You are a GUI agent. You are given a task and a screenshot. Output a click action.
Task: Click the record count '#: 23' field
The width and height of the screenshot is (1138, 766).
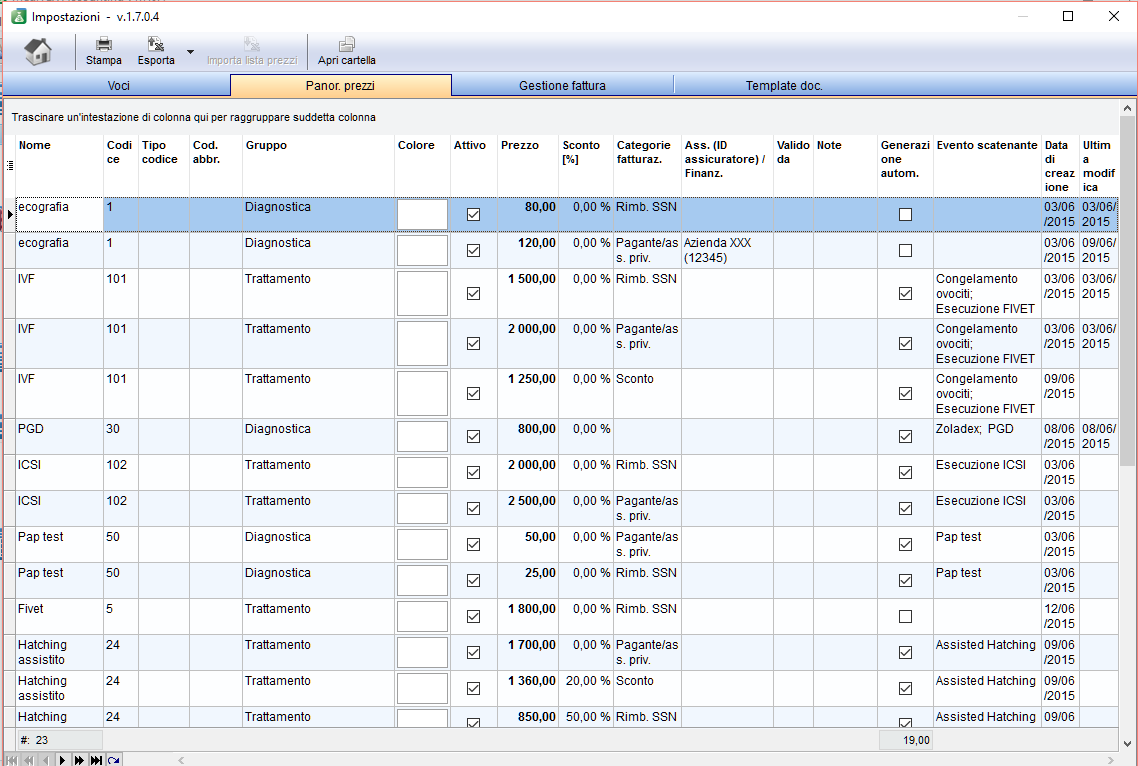point(60,740)
